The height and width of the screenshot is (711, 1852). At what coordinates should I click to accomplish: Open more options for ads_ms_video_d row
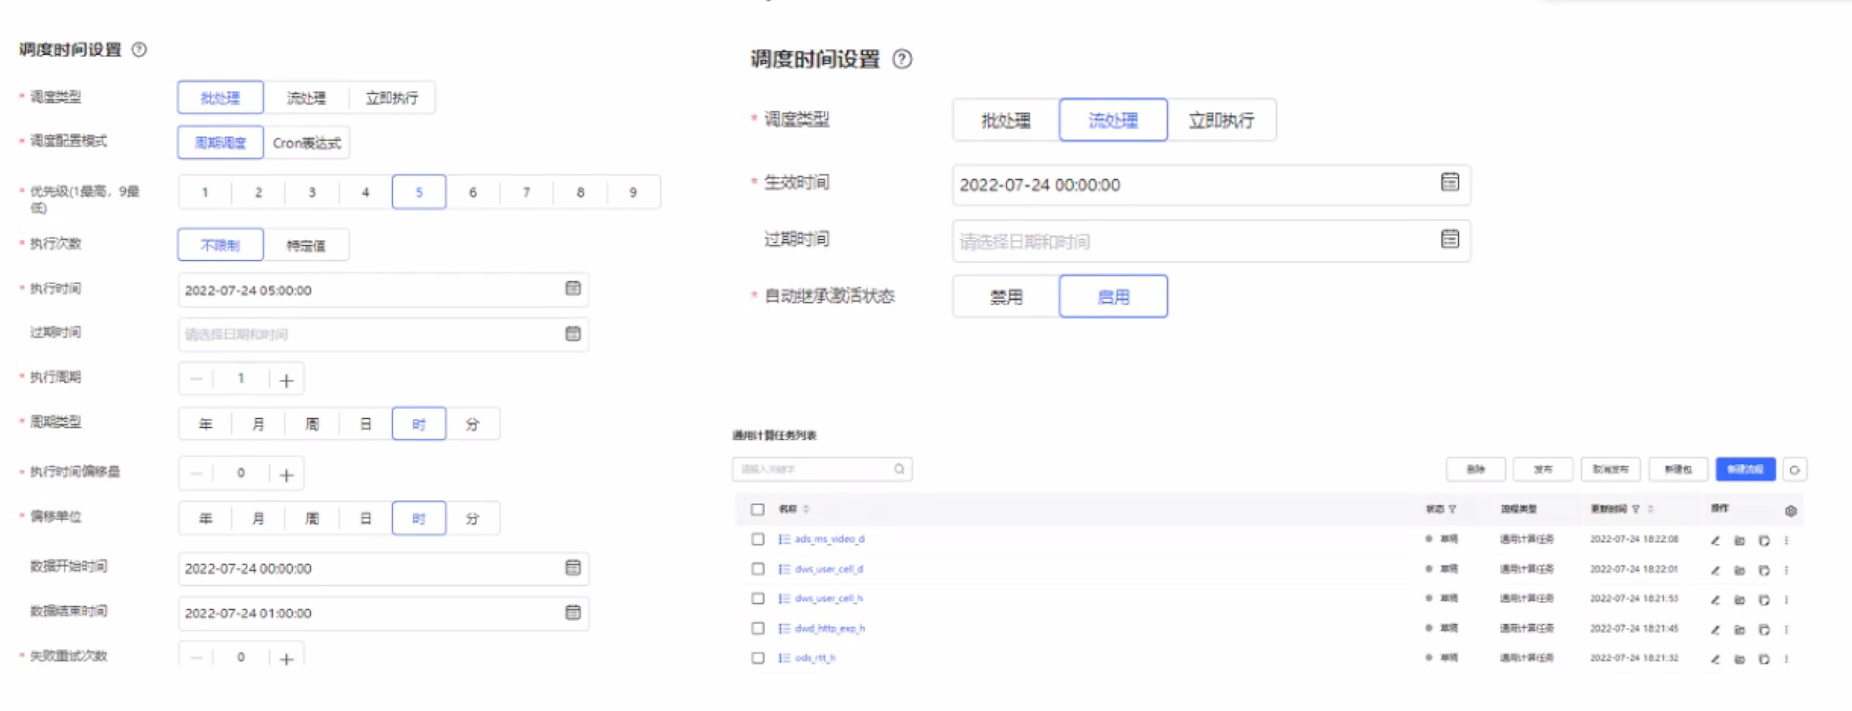coord(1786,540)
